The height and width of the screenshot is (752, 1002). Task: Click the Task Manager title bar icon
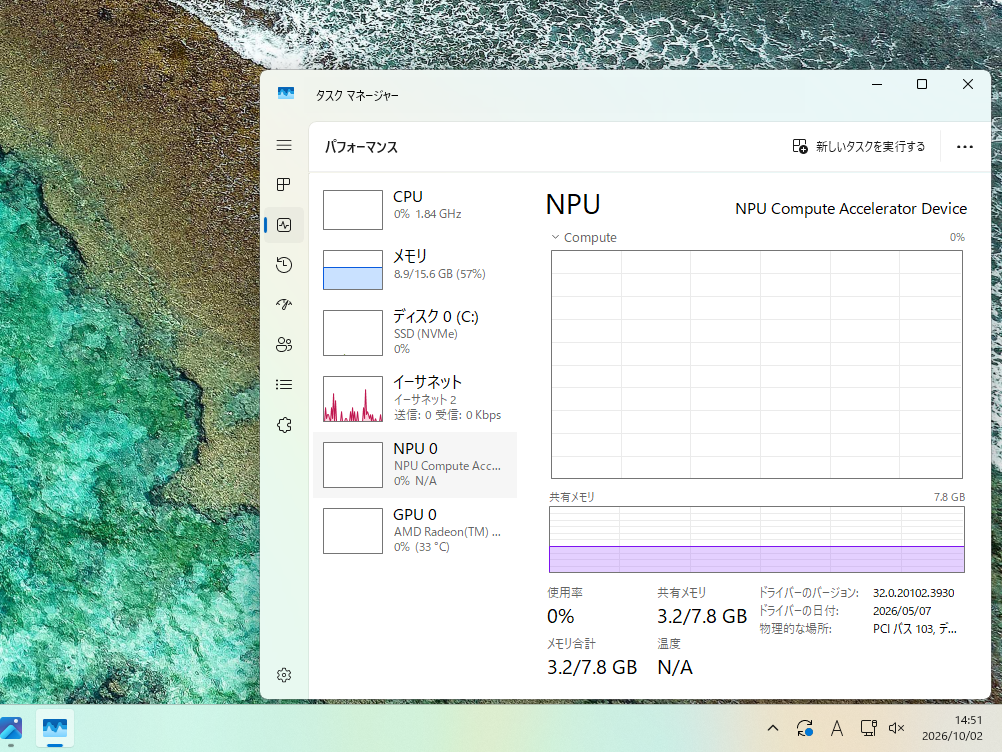pos(286,93)
